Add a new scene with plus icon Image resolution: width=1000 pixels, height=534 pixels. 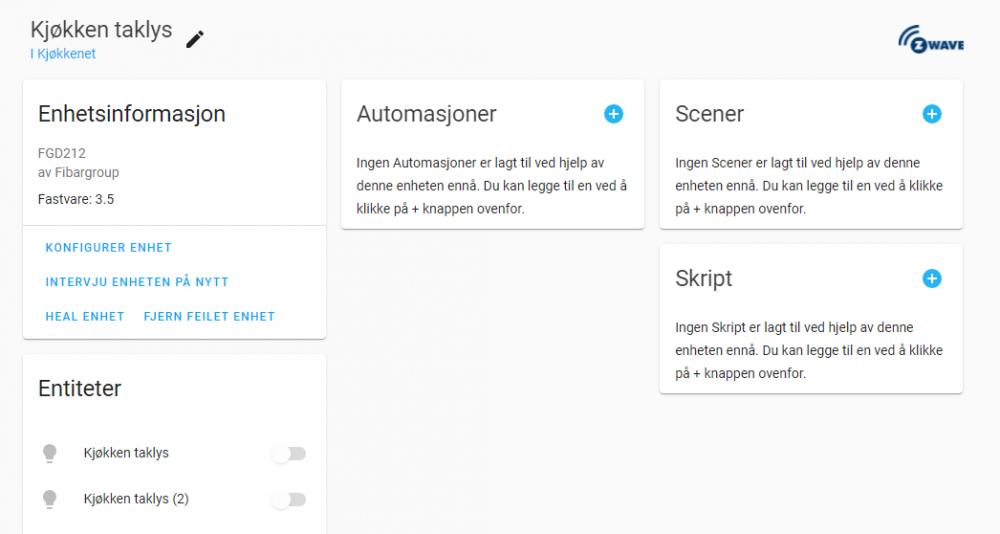[x=932, y=114]
